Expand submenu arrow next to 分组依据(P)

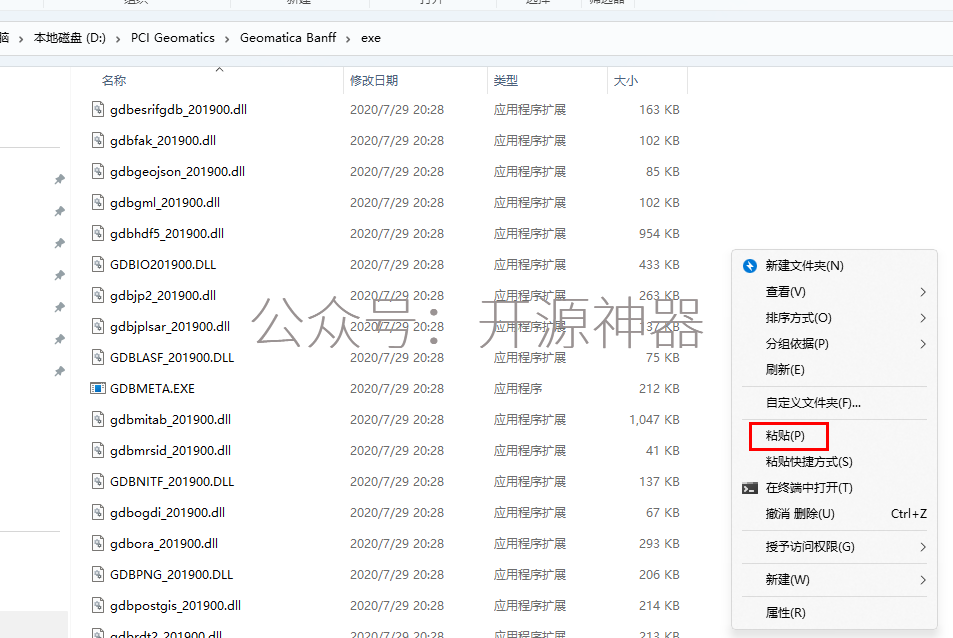(x=923, y=344)
